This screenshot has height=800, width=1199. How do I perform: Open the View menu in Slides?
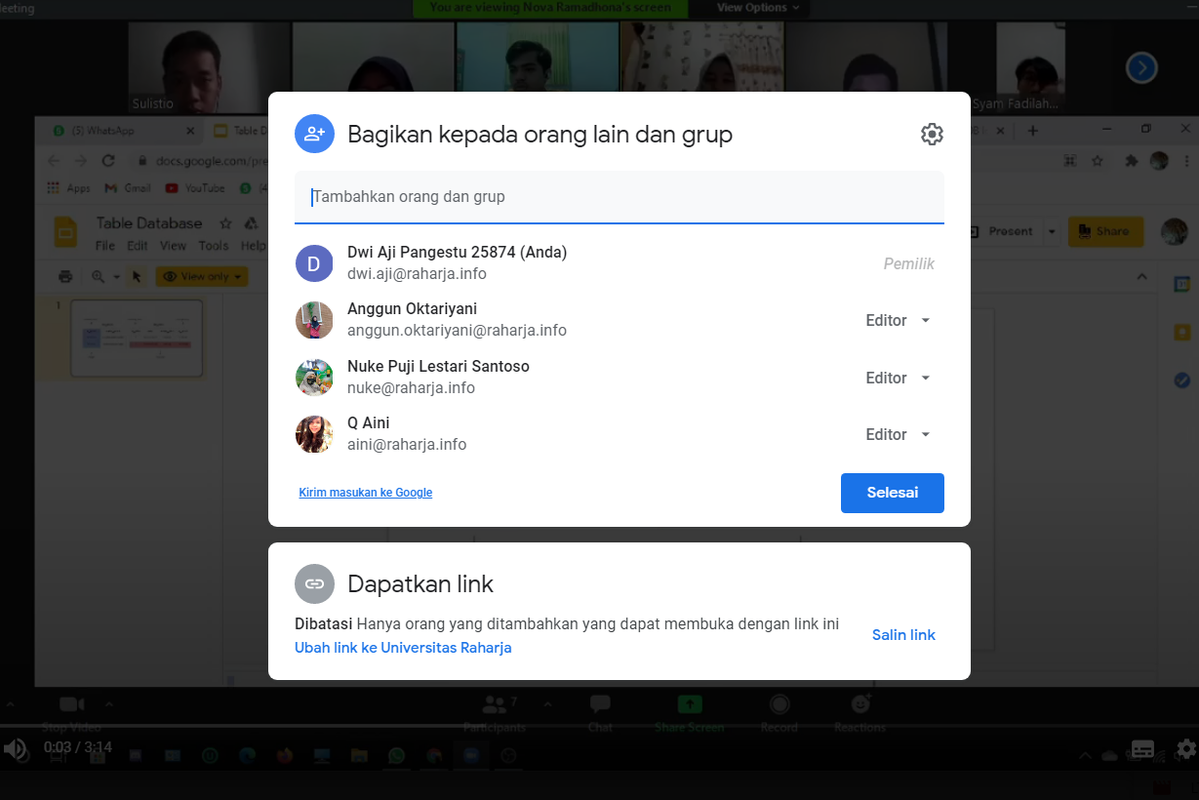click(173, 246)
